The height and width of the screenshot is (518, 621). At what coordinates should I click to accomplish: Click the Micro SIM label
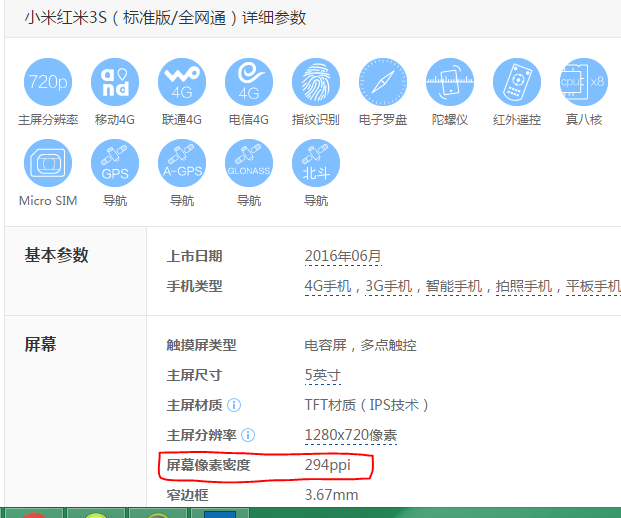[48, 201]
